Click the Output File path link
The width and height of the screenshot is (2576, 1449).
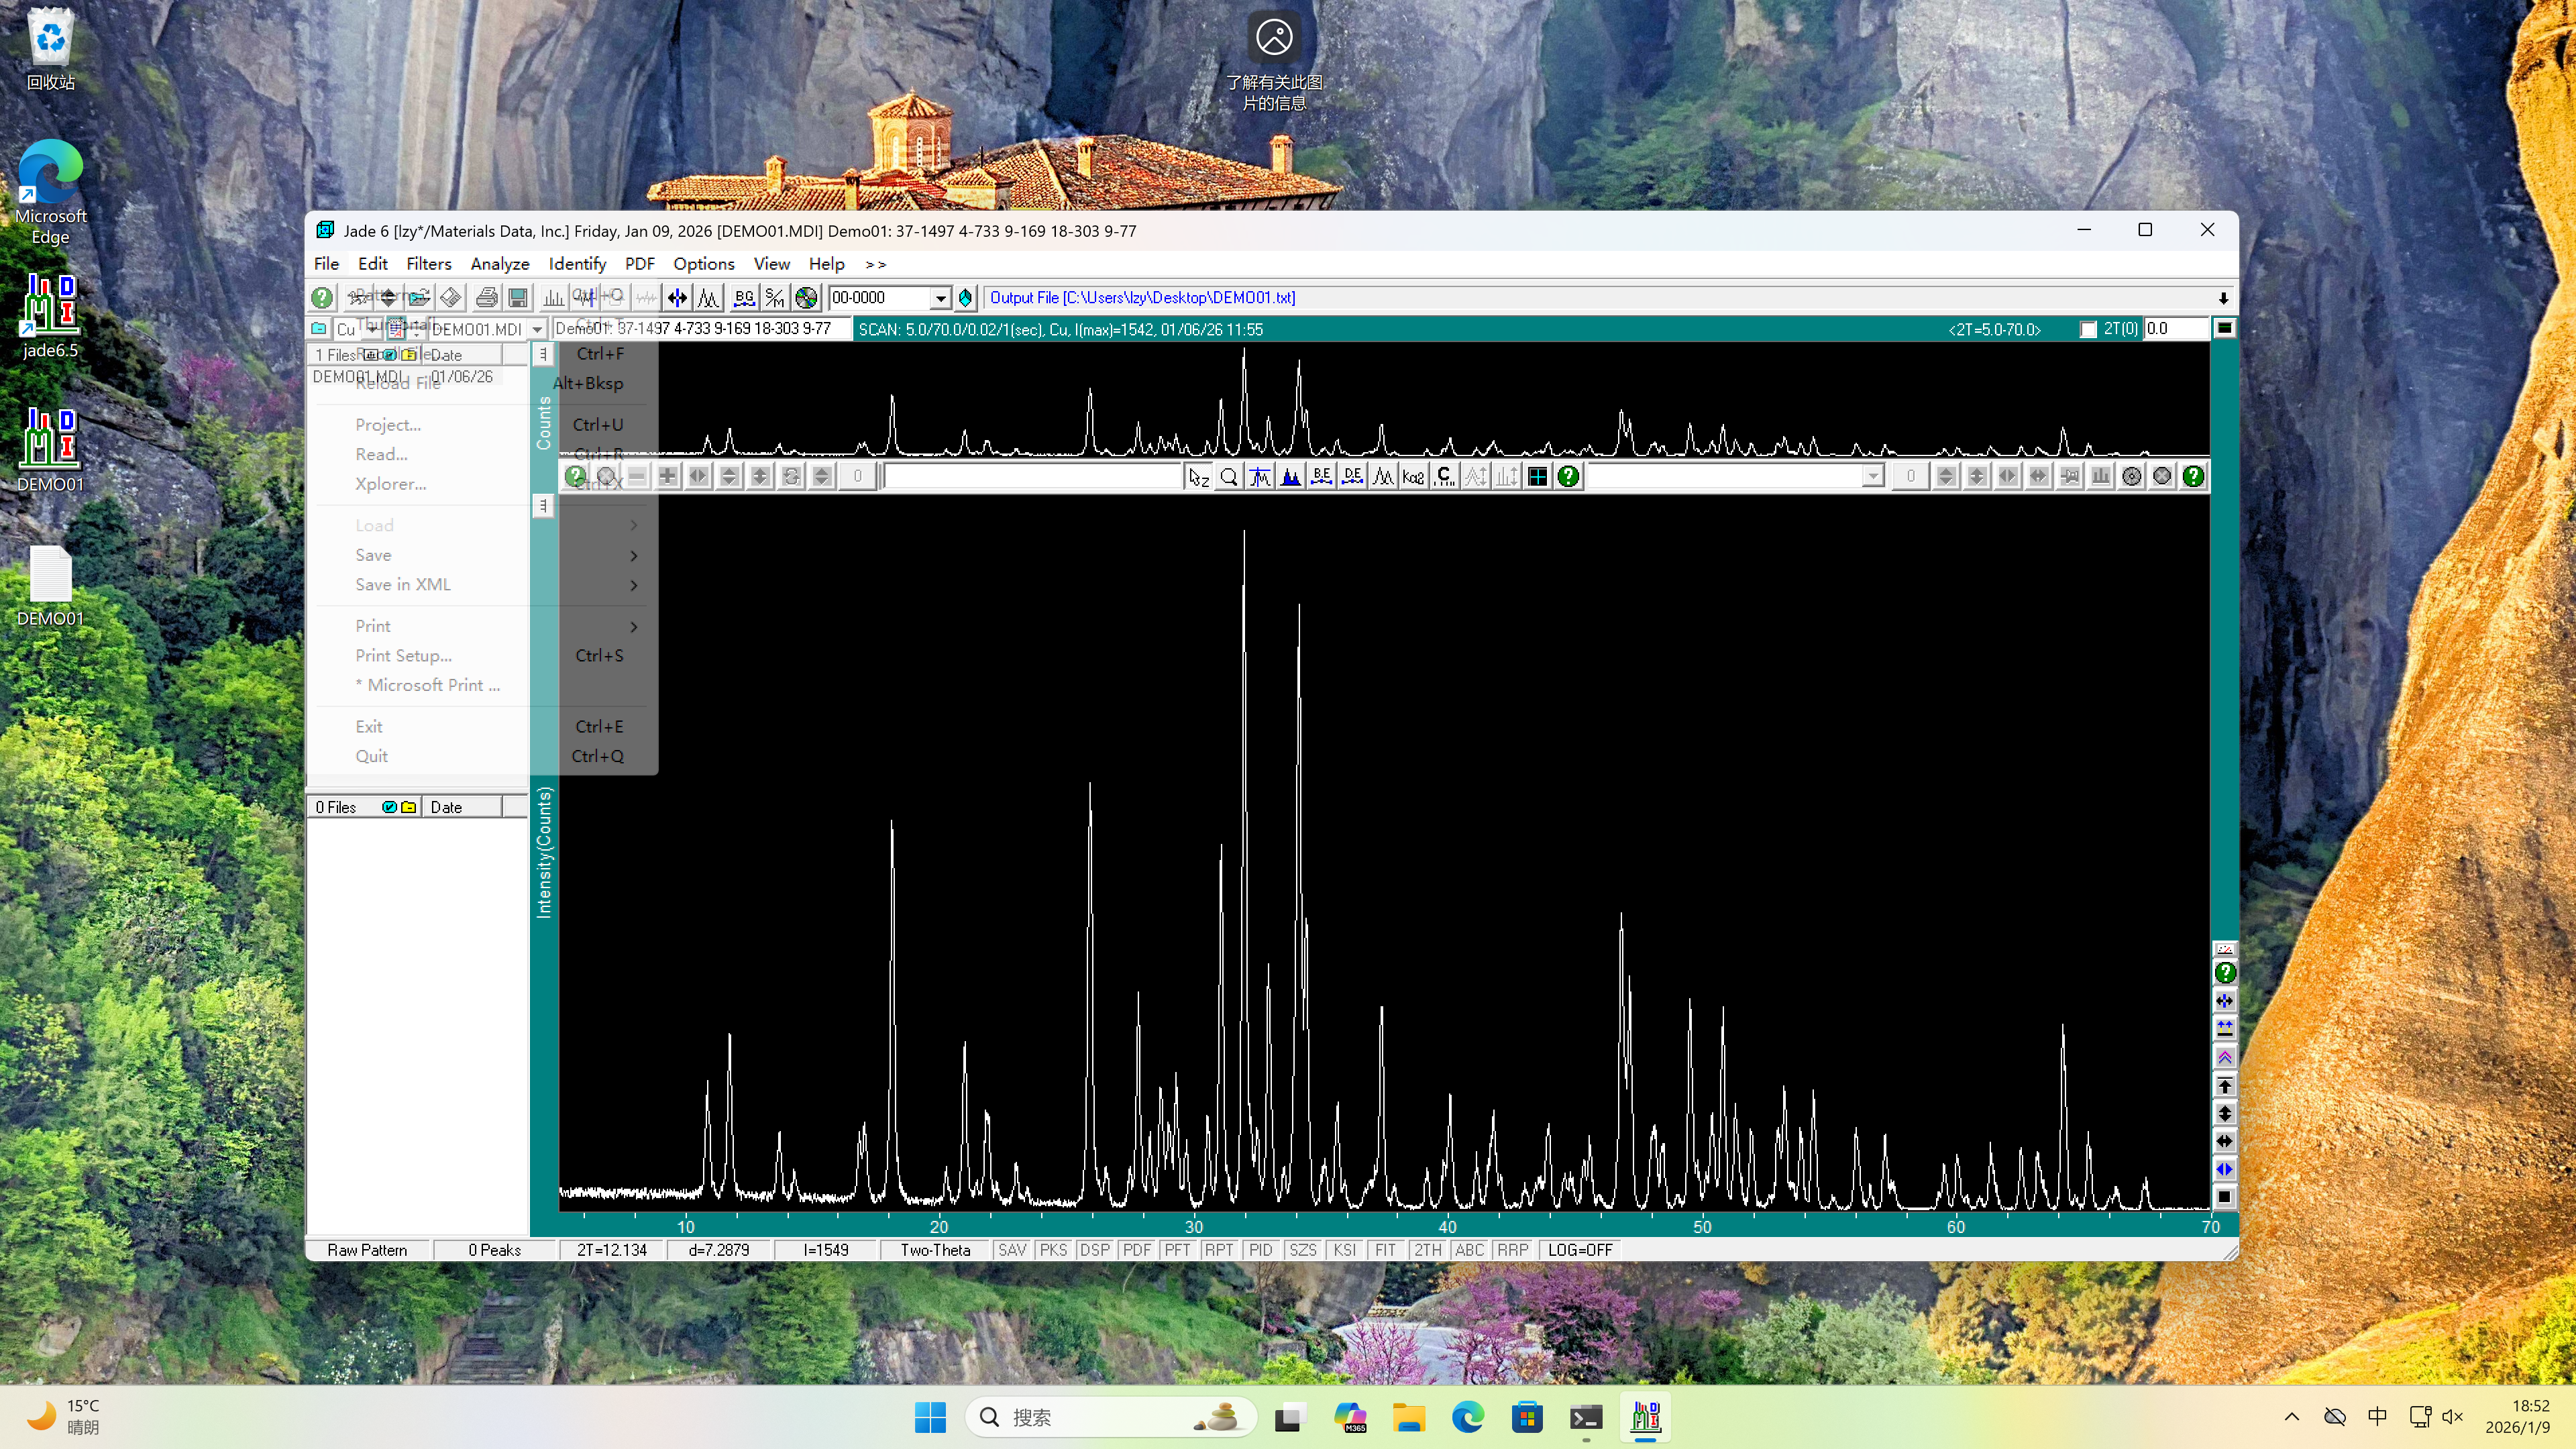click(1142, 297)
